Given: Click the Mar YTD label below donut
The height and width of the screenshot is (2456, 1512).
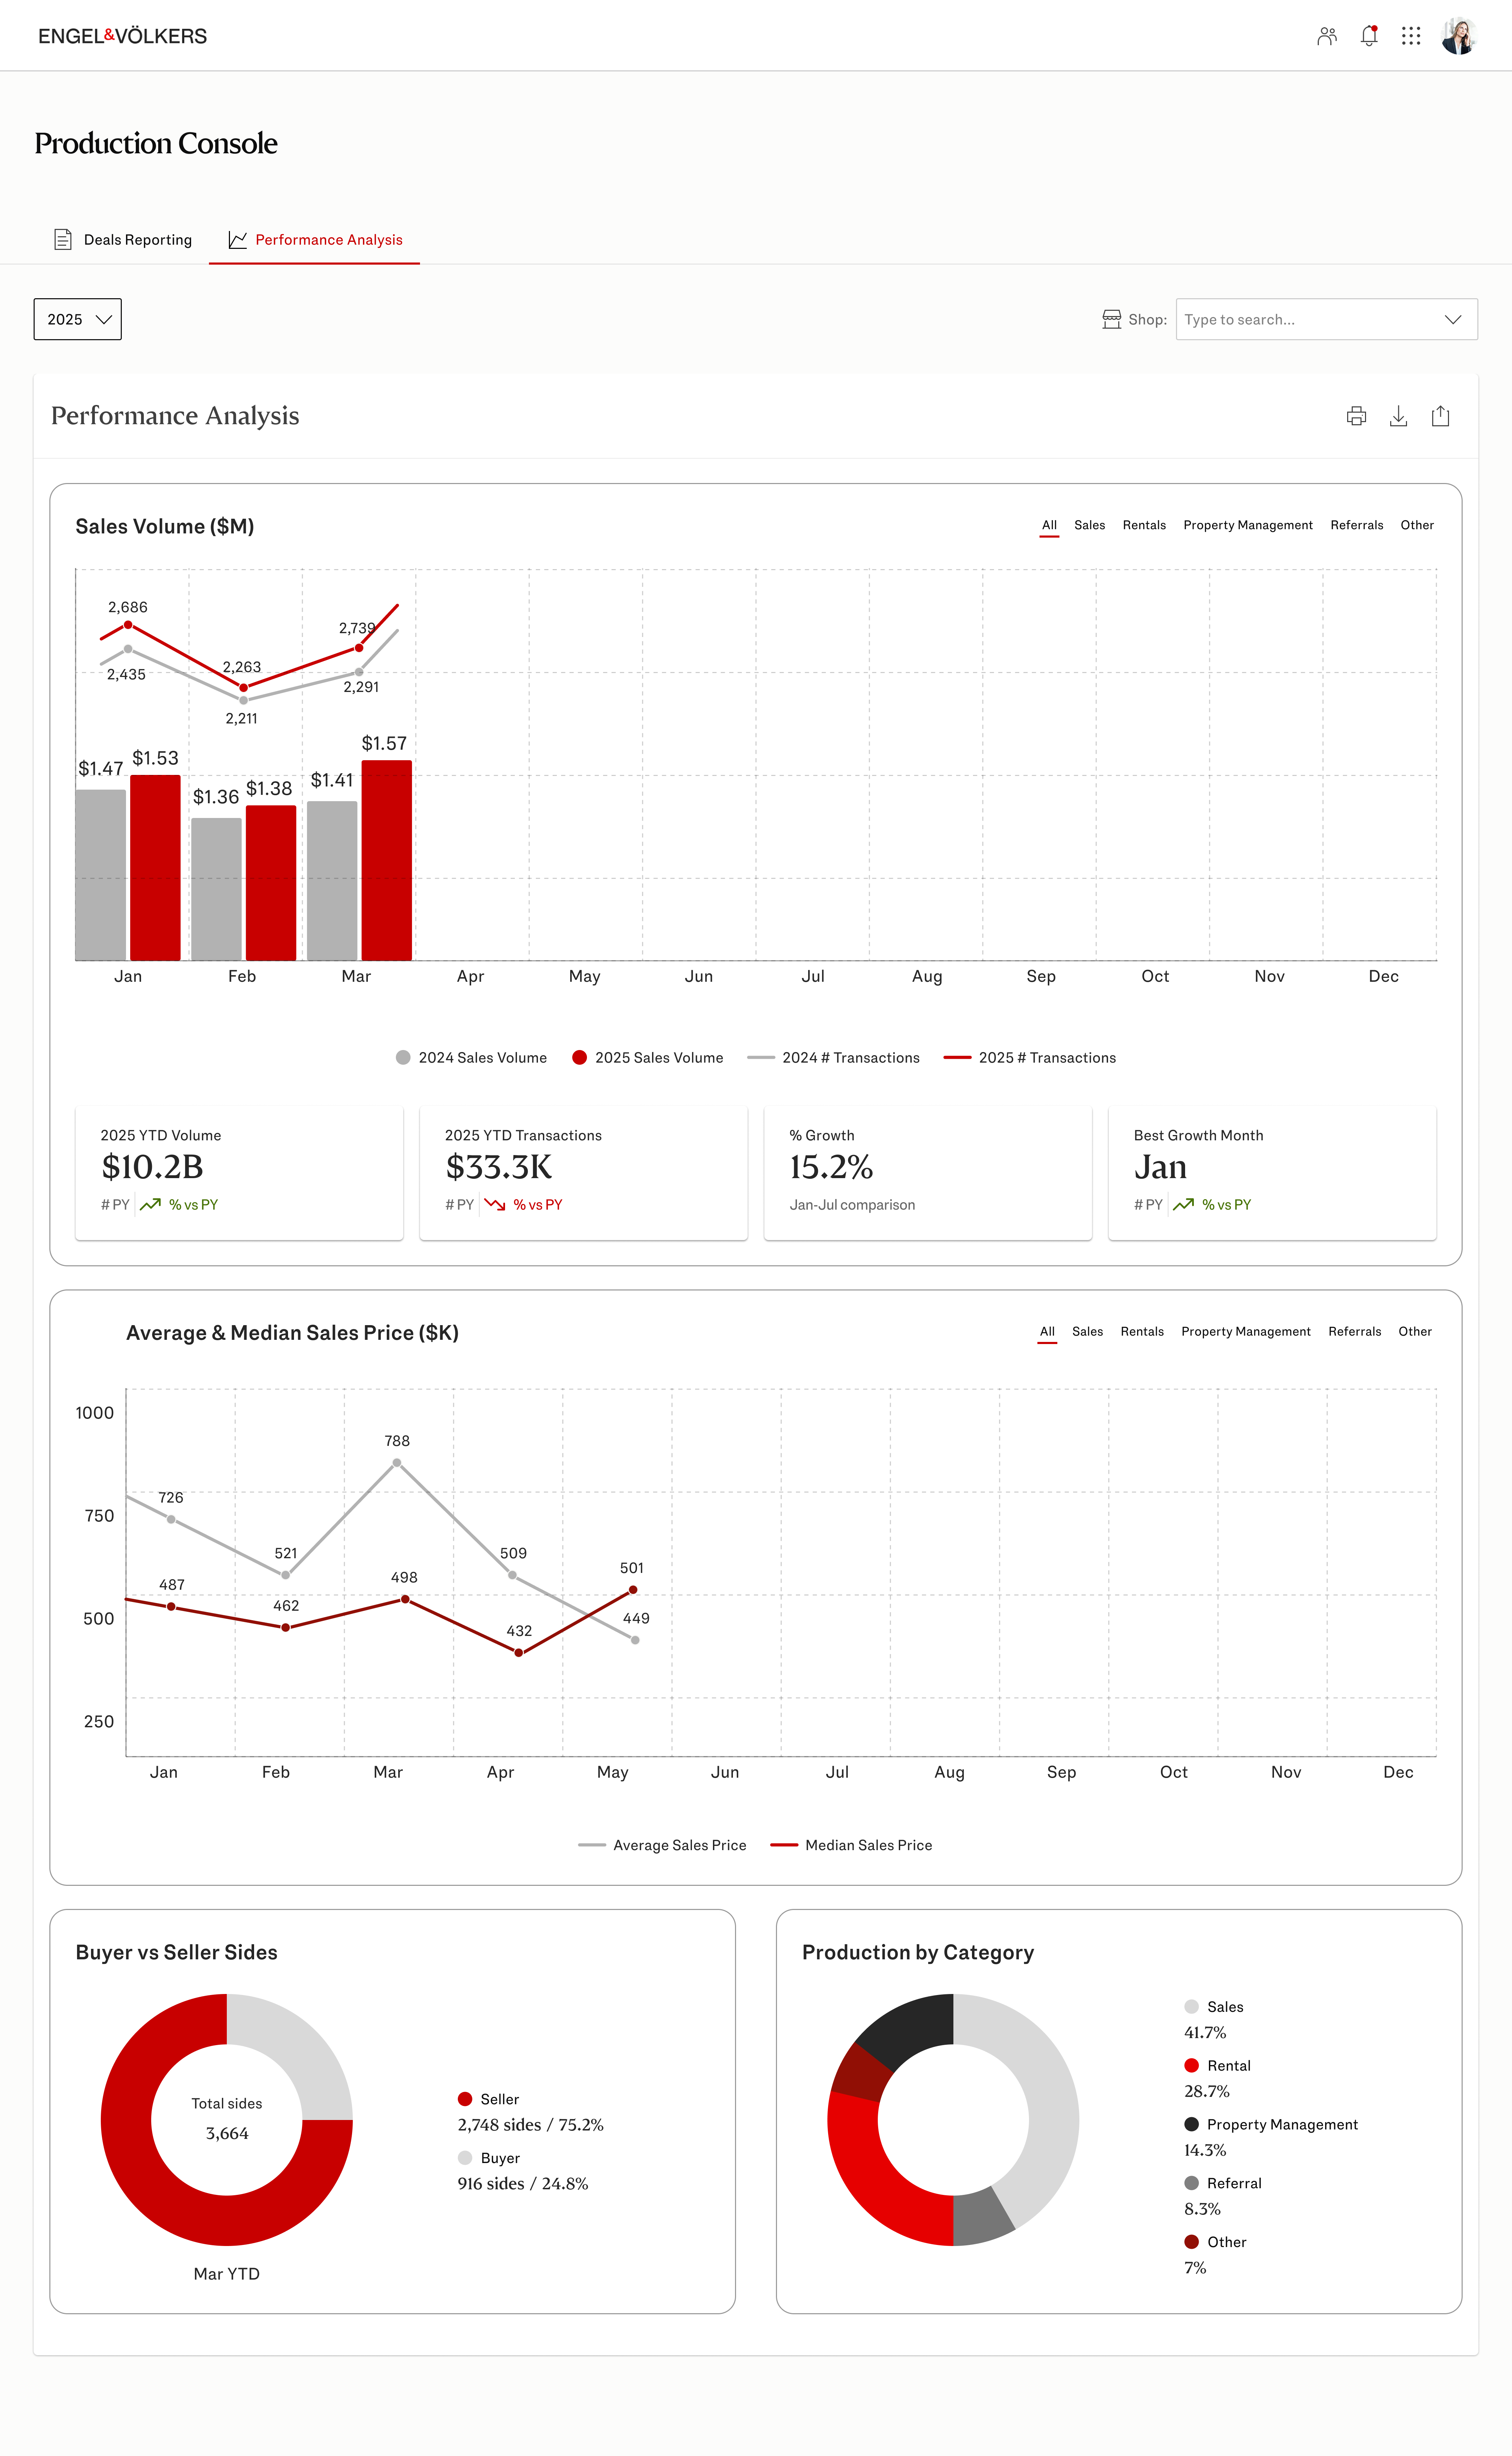Looking at the screenshot, I should tap(227, 2274).
